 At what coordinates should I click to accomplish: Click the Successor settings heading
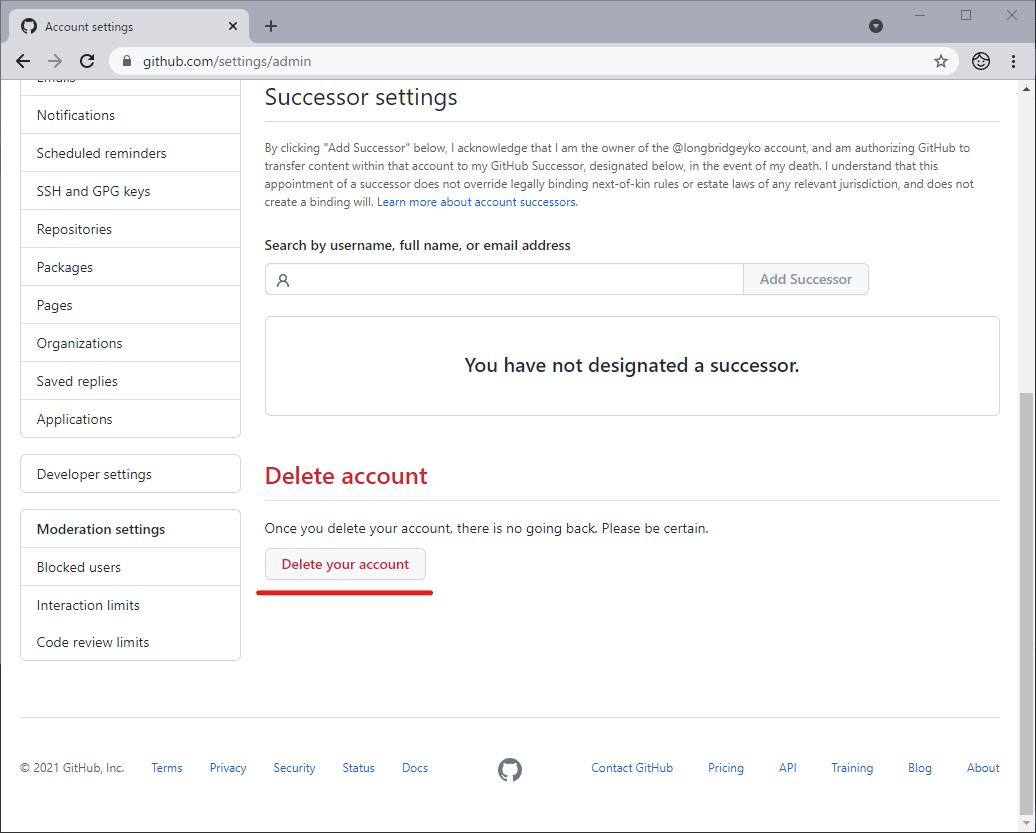361,97
